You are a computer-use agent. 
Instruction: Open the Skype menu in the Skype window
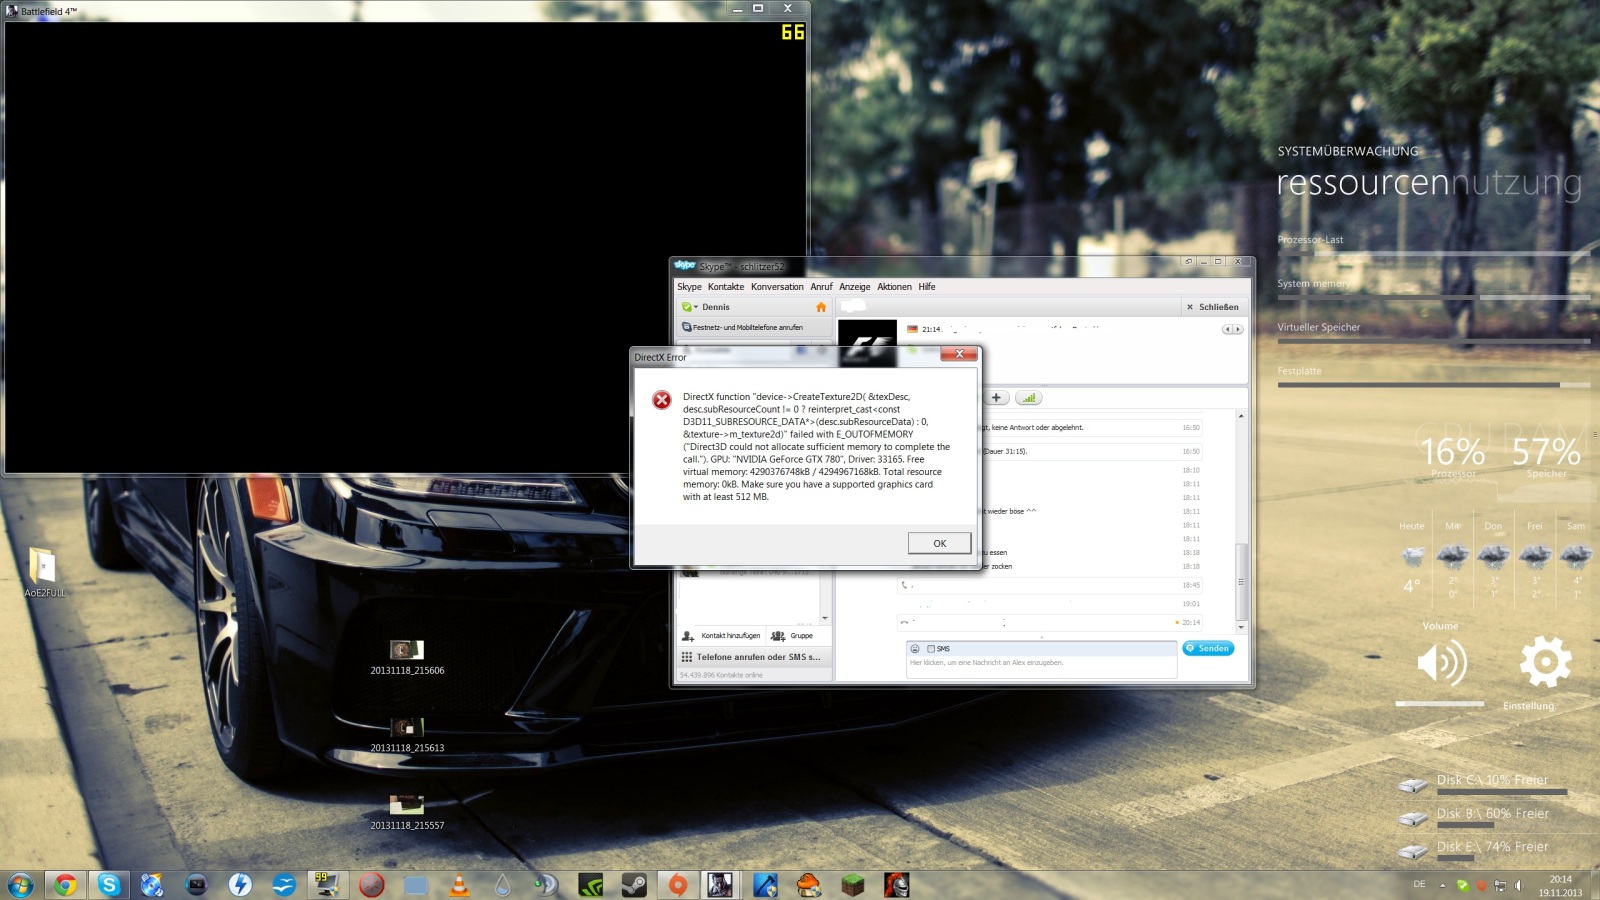tap(689, 287)
